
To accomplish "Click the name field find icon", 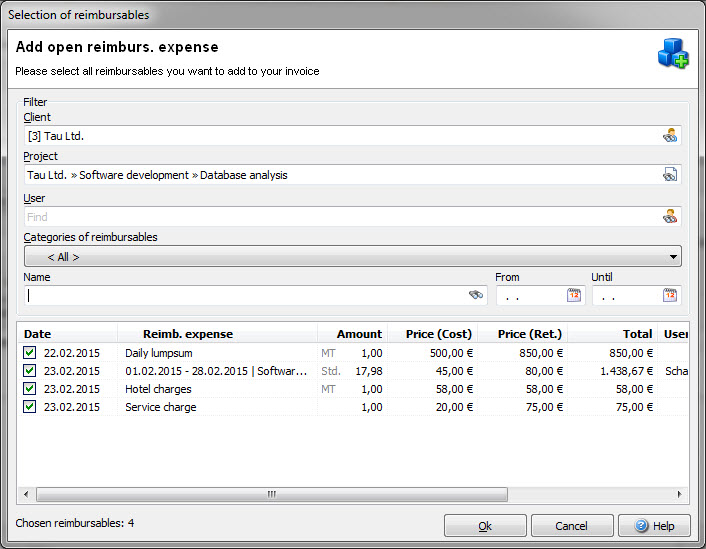I will (476, 295).
